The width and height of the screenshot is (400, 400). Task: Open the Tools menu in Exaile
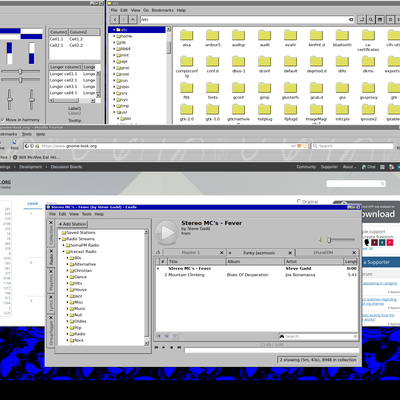click(87, 214)
